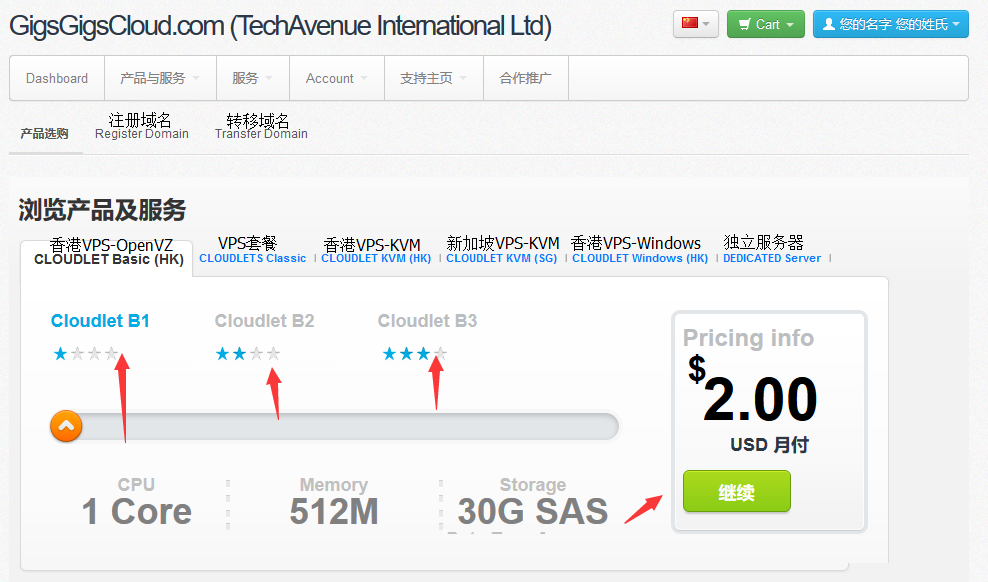
Task: Expand the Account menu
Action: [336, 78]
